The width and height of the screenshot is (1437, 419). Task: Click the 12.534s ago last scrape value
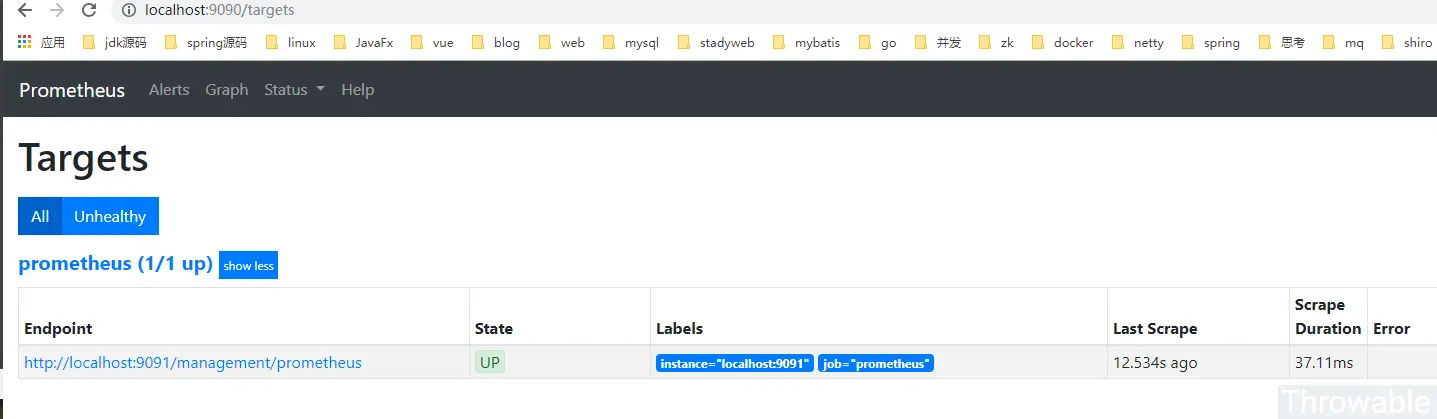[1155, 362]
